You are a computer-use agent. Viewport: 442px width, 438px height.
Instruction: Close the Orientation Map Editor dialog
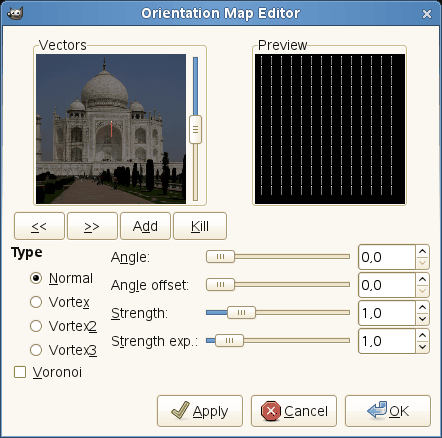click(x=427, y=14)
